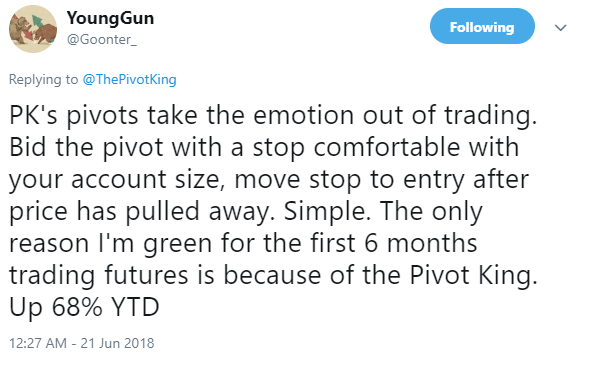Click the 'Bid the pivot' sentence start

(86, 147)
